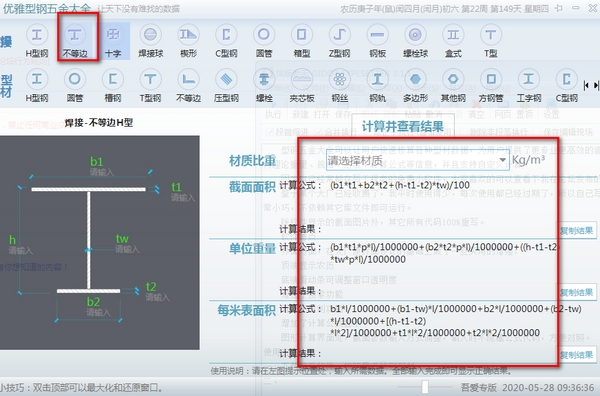The height and width of the screenshot is (396, 600).
Task: Select welded 不等边 H-section icon in top row
Action: pyautogui.click(x=75, y=41)
